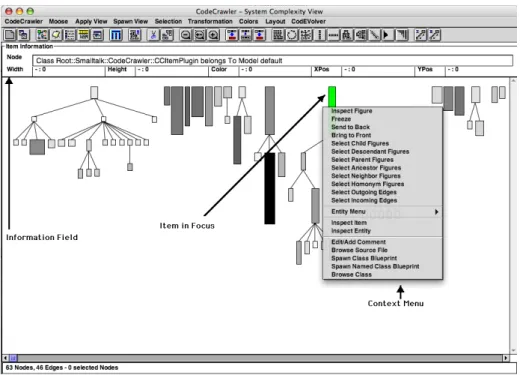Choose Select Neighbor Figures
This screenshot has height=375, width=520.
383,176
